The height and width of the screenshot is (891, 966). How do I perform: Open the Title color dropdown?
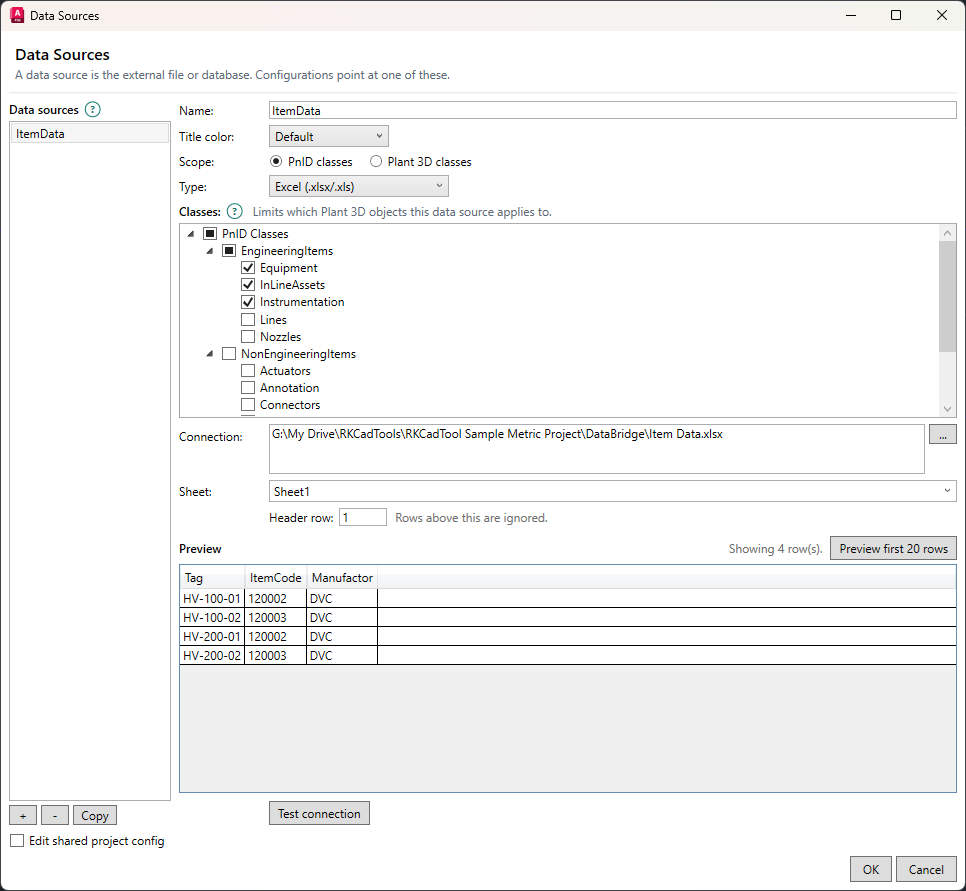pyautogui.click(x=329, y=136)
